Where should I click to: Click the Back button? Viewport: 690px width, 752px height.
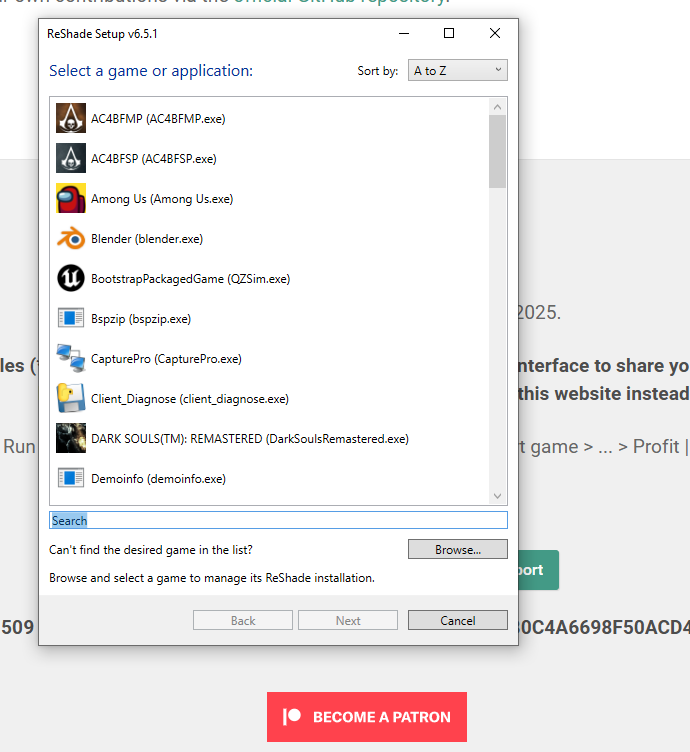click(x=243, y=620)
